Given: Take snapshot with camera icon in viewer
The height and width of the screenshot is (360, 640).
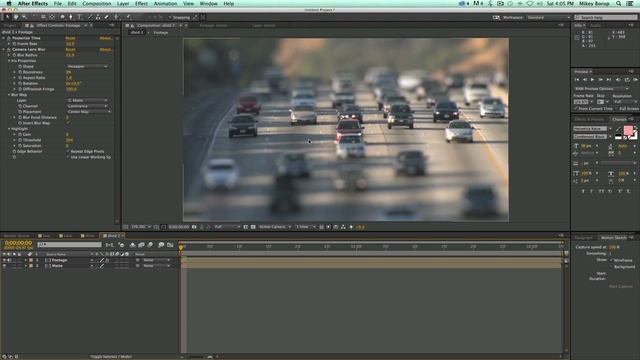Looking at the screenshot, I should 194,227.
